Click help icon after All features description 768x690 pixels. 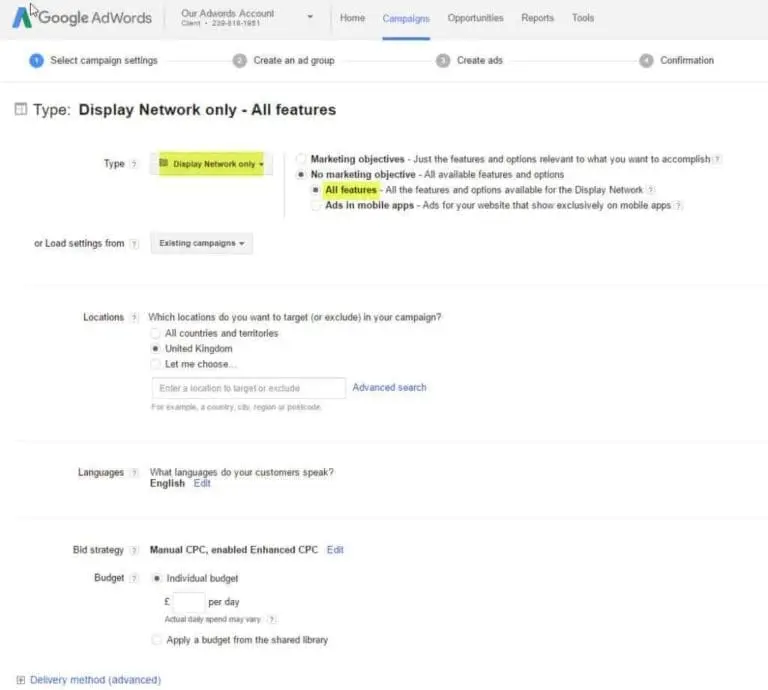650,190
